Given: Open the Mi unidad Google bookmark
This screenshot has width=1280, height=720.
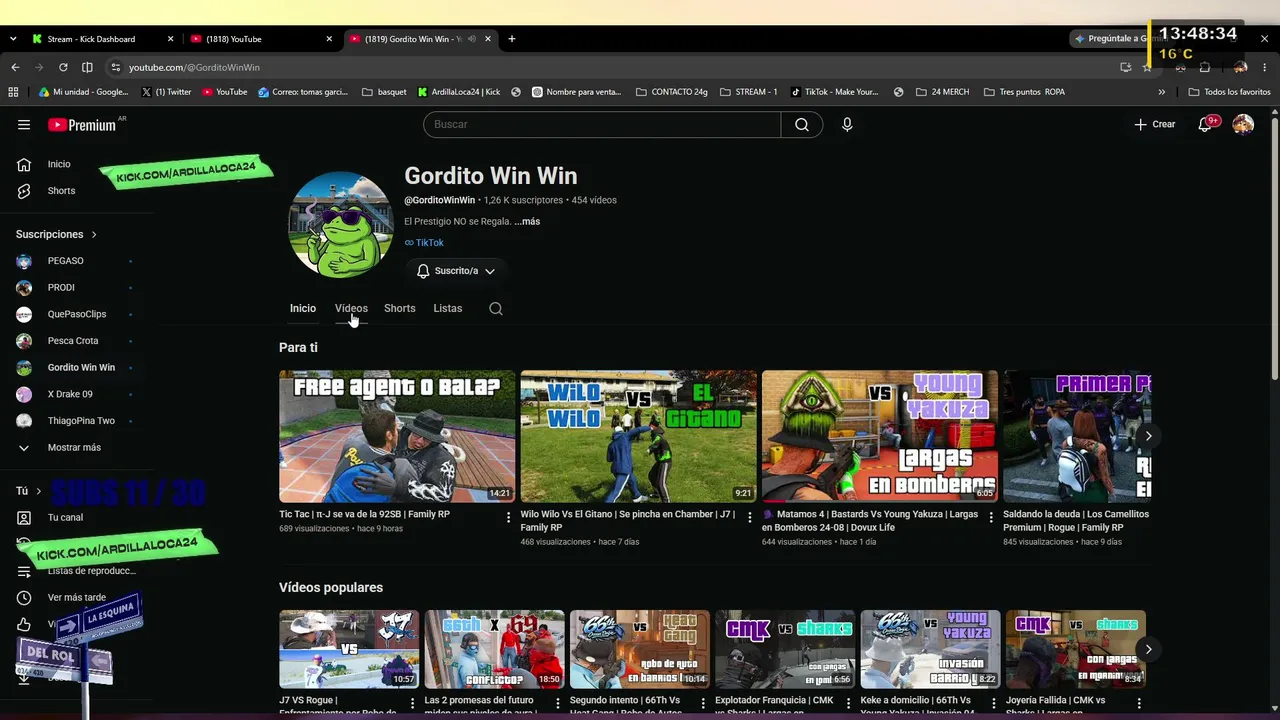Looking at the screenshot, I should pos(83,92).
